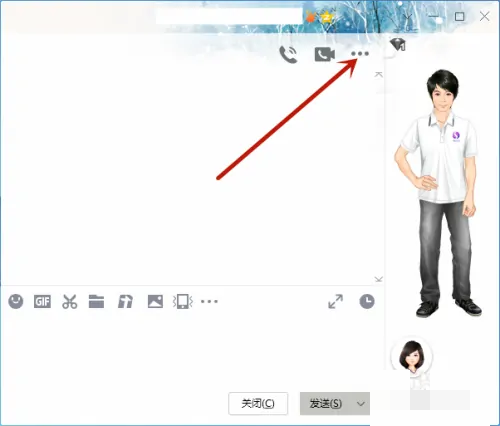Click the music note share icon

pos(125,302)
